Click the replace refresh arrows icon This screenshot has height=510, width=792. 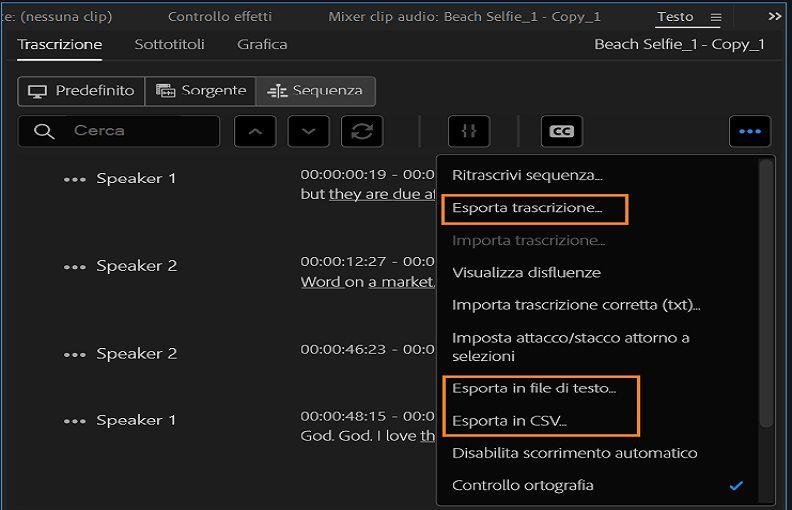coord(362,131)
